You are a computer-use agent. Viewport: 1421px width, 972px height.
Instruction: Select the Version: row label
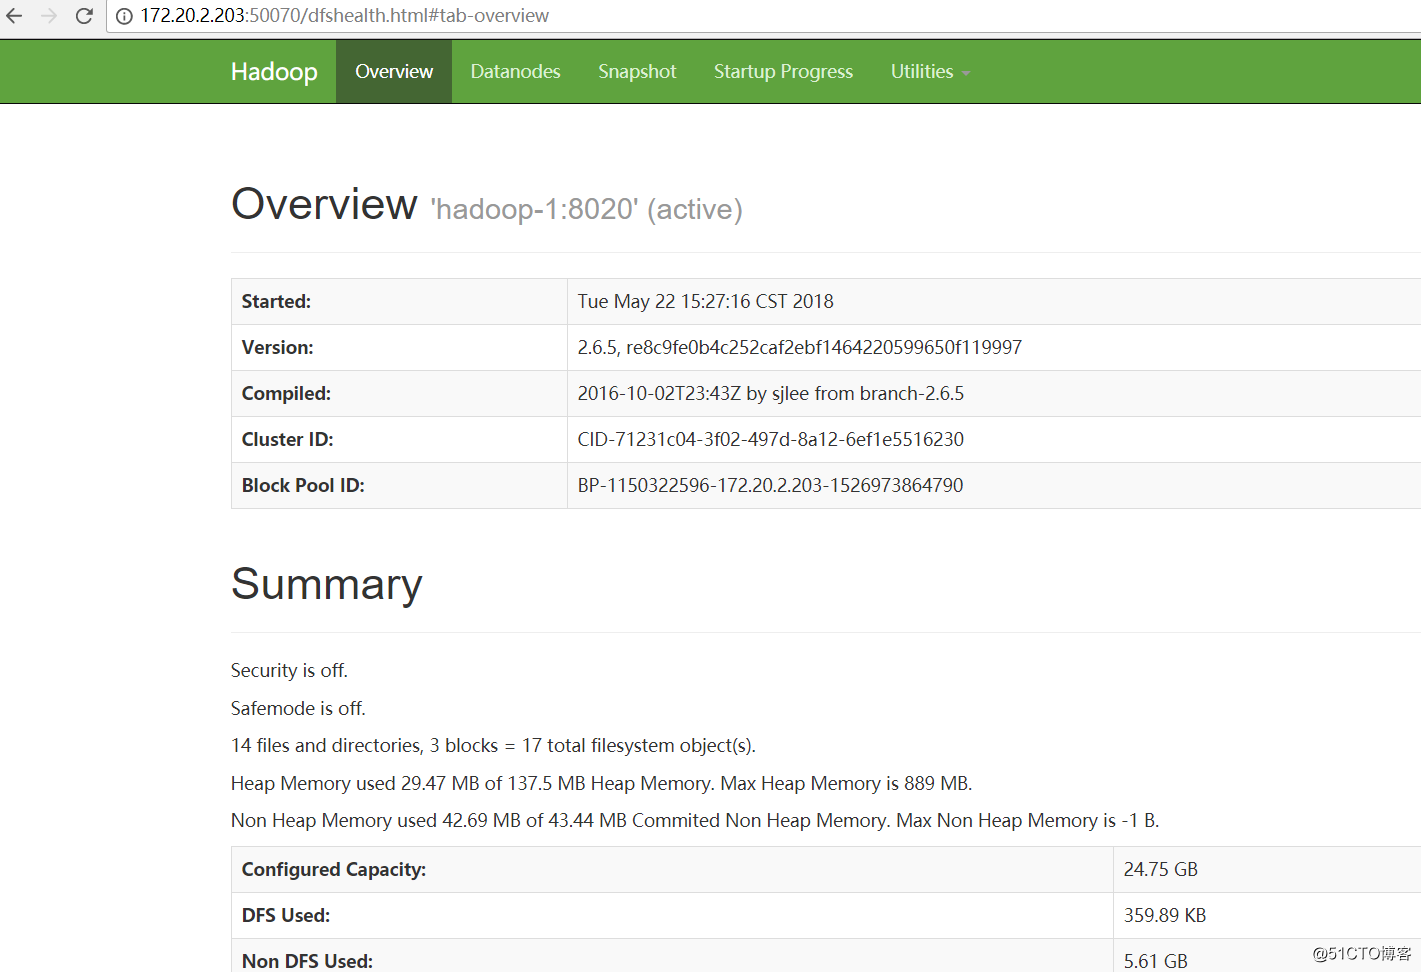point(277,347)
